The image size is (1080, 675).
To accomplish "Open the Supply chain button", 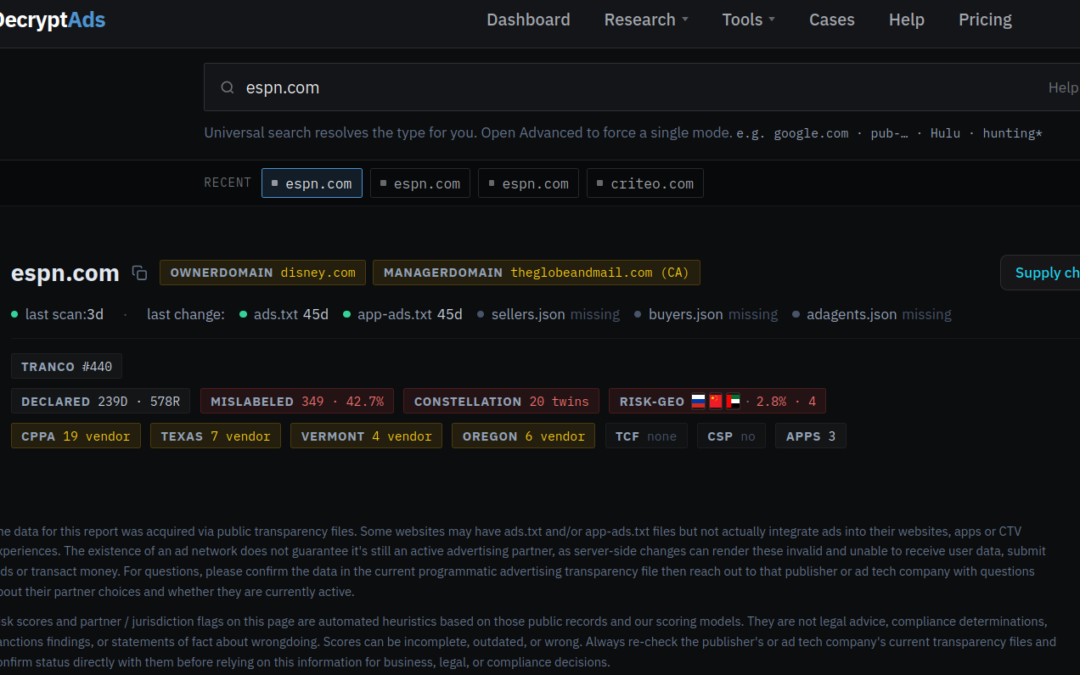I will [x=1040, y=273].
